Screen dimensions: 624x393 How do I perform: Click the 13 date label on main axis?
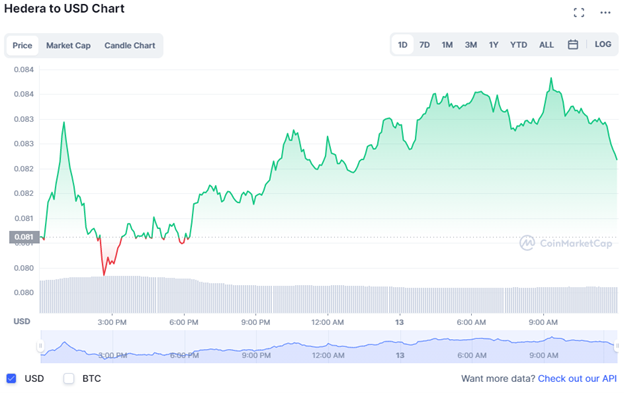(x=399, y=322)
